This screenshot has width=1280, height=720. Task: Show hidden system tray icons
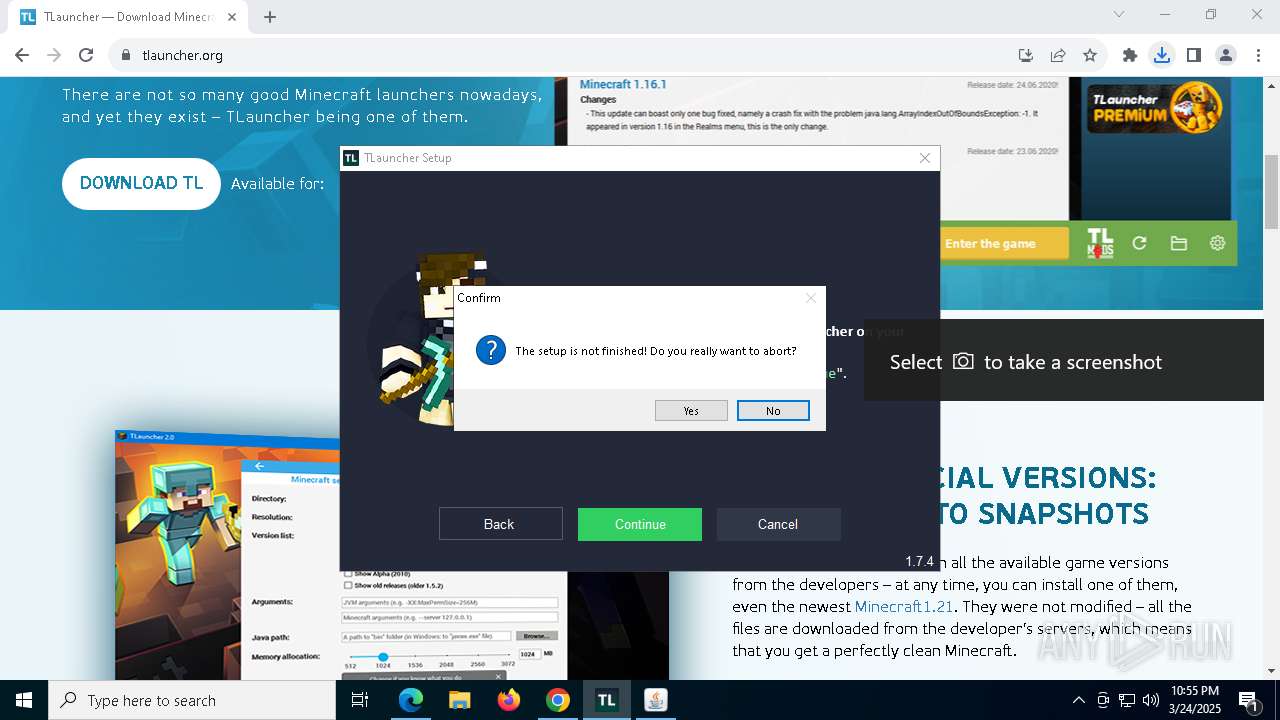[x=1078, y=700]
